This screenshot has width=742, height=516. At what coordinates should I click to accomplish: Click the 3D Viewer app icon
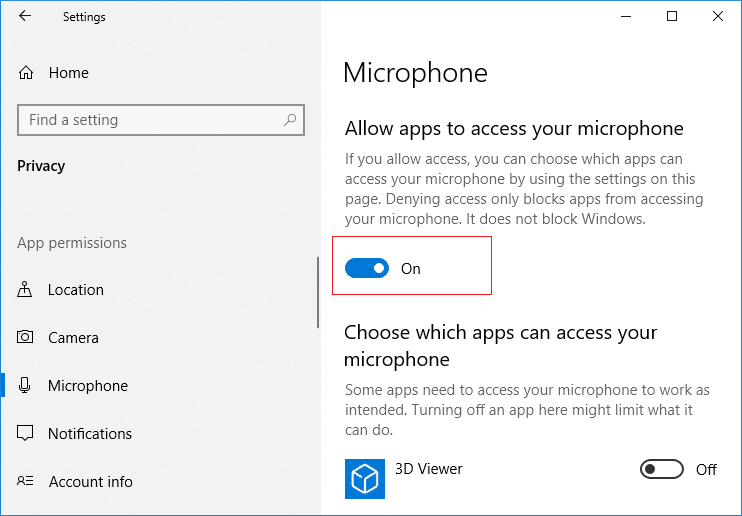coord(365,479)
